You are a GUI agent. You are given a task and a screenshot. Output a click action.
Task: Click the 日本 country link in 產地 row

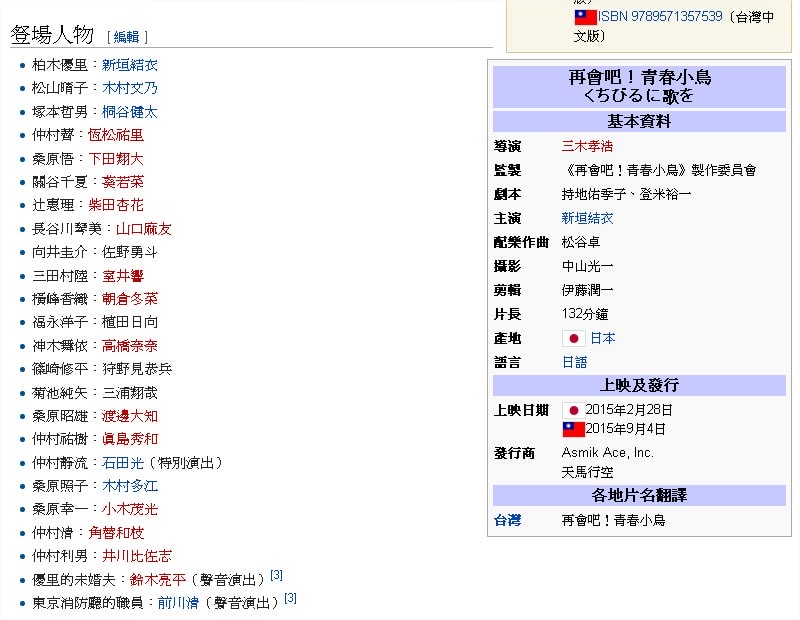tap(603, 338)
